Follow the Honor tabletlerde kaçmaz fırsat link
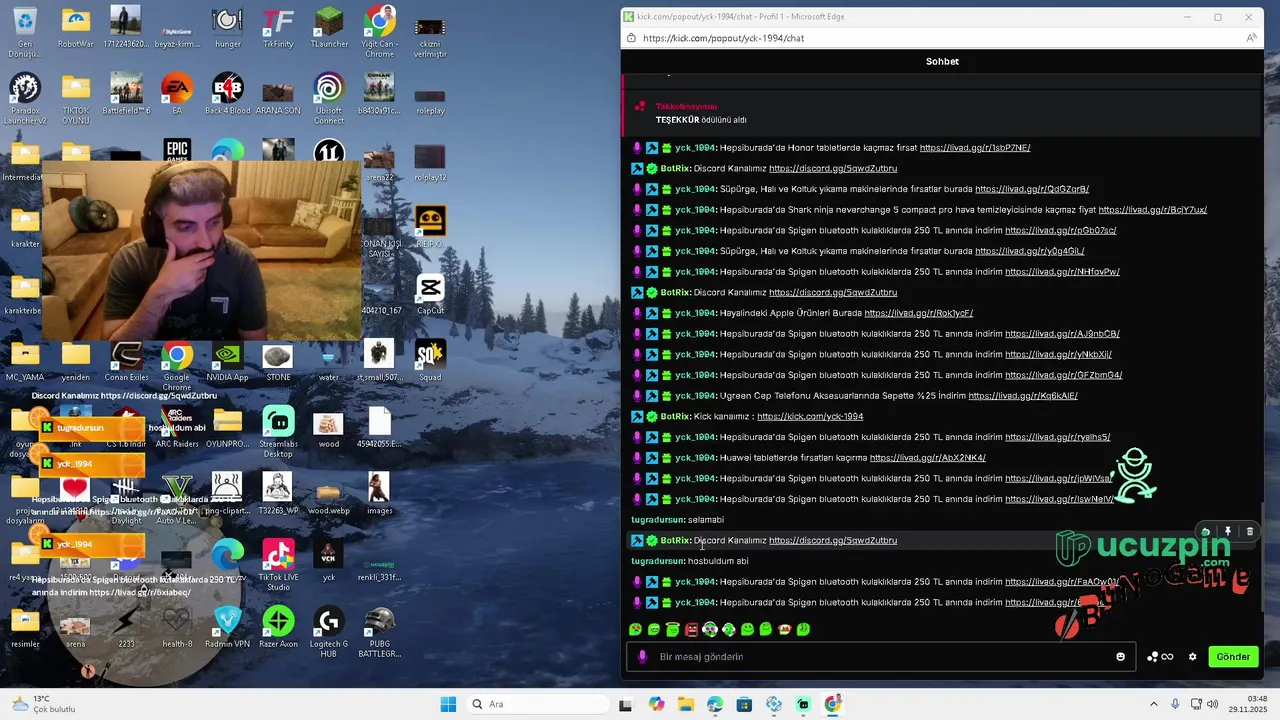The width and height of the screenshot is (1280, 720). pyautogui.click(x=975, y=148)
